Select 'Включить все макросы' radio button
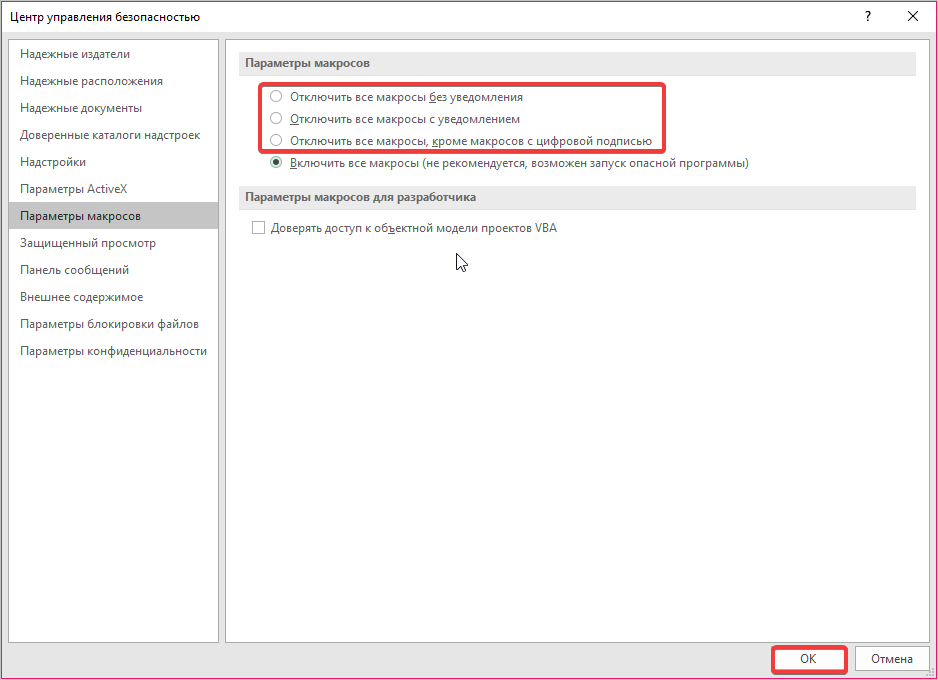The height and width of the screenshot is (680, 938). point(277,163)
